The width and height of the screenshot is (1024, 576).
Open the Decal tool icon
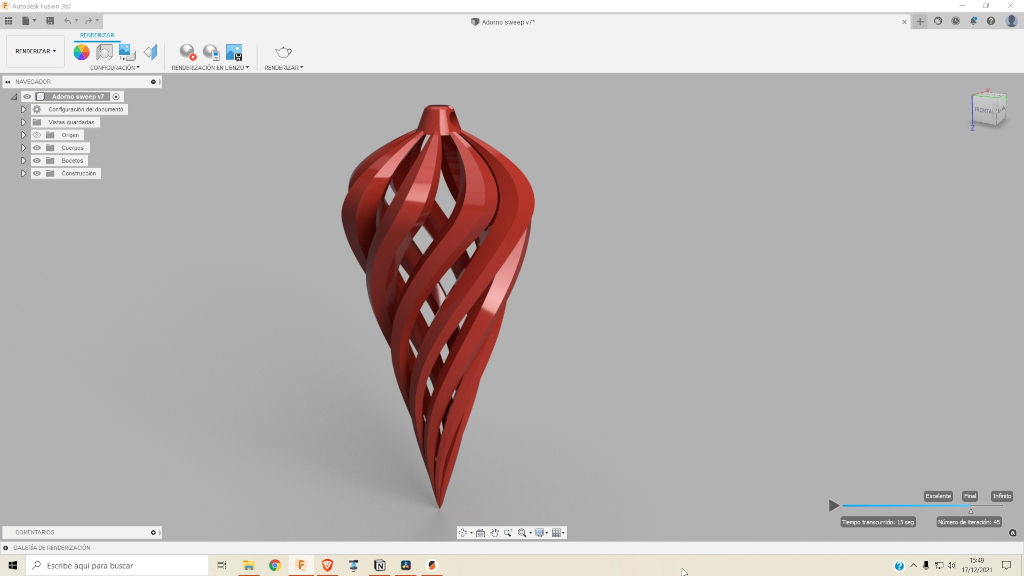127,52
